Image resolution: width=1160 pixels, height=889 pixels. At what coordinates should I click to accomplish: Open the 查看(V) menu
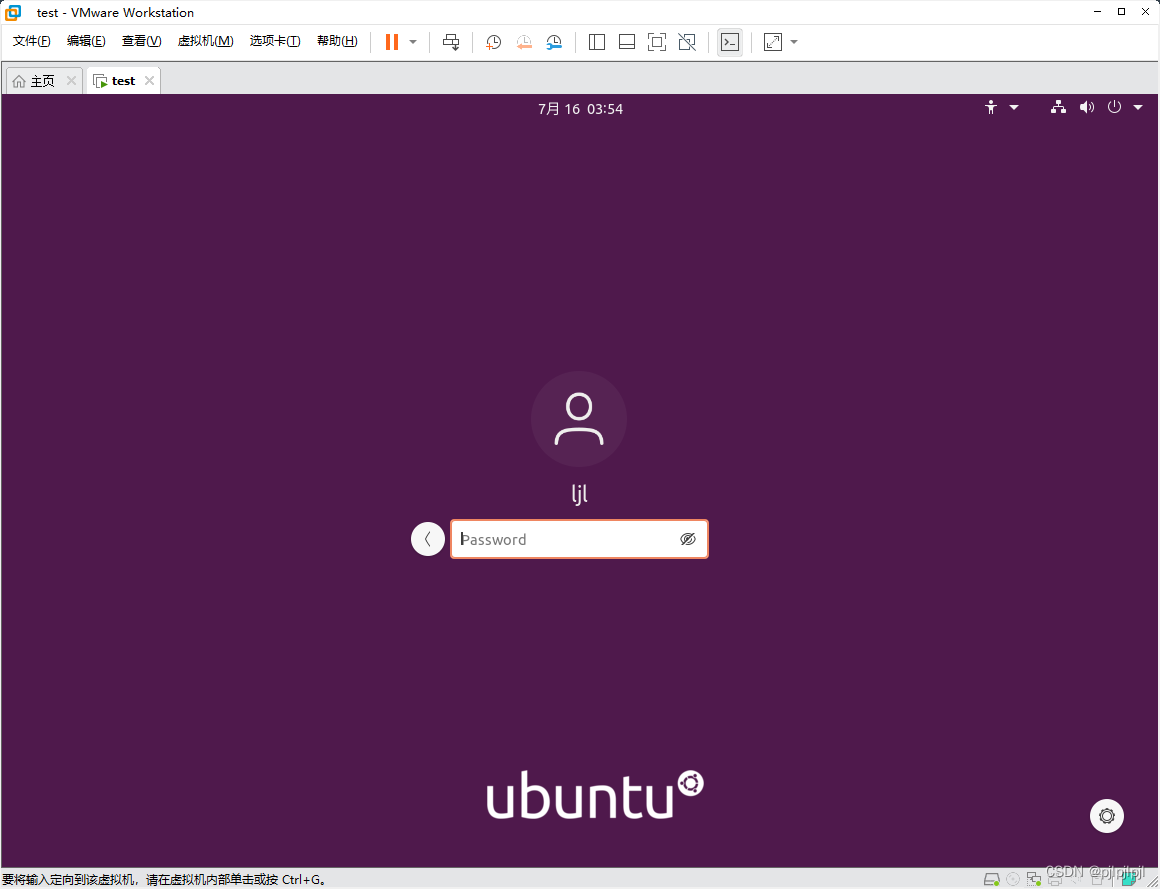coord(141,41)
